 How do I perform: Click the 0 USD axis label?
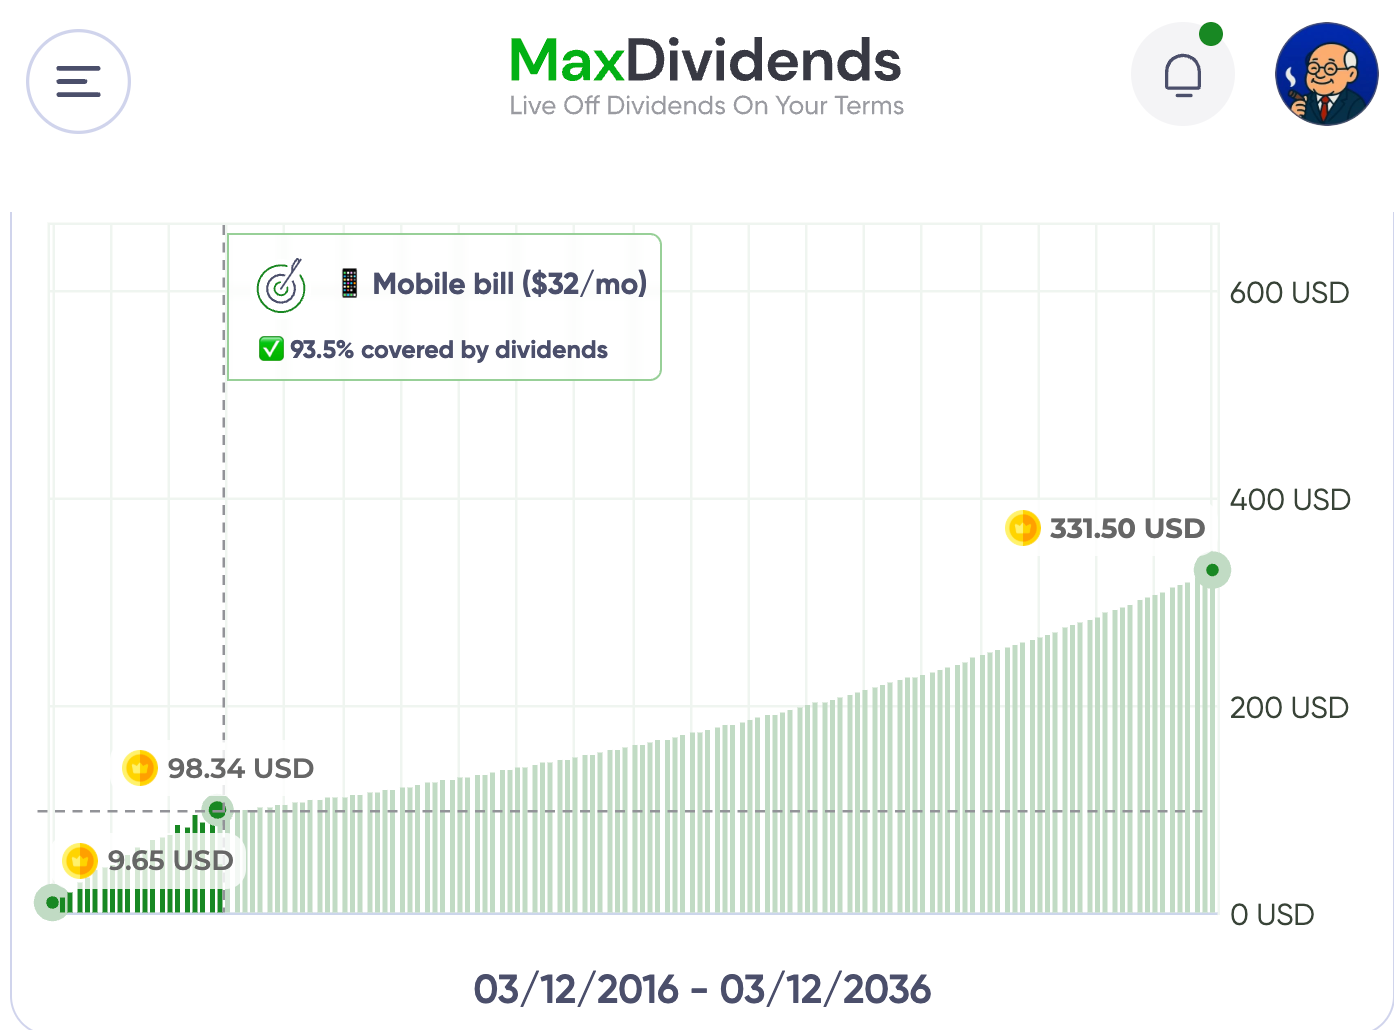pos(1272,915)
